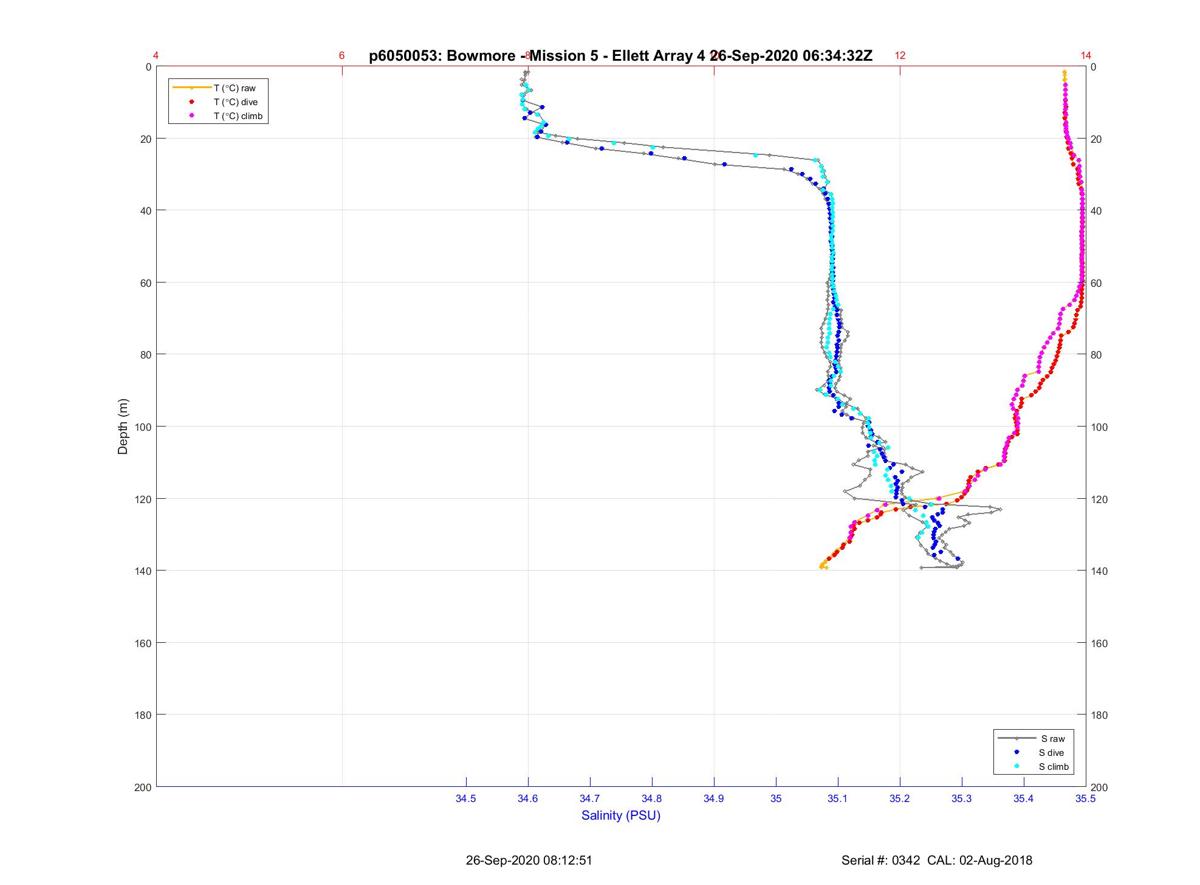Click the red temperature tick label 4

point(156,56)
